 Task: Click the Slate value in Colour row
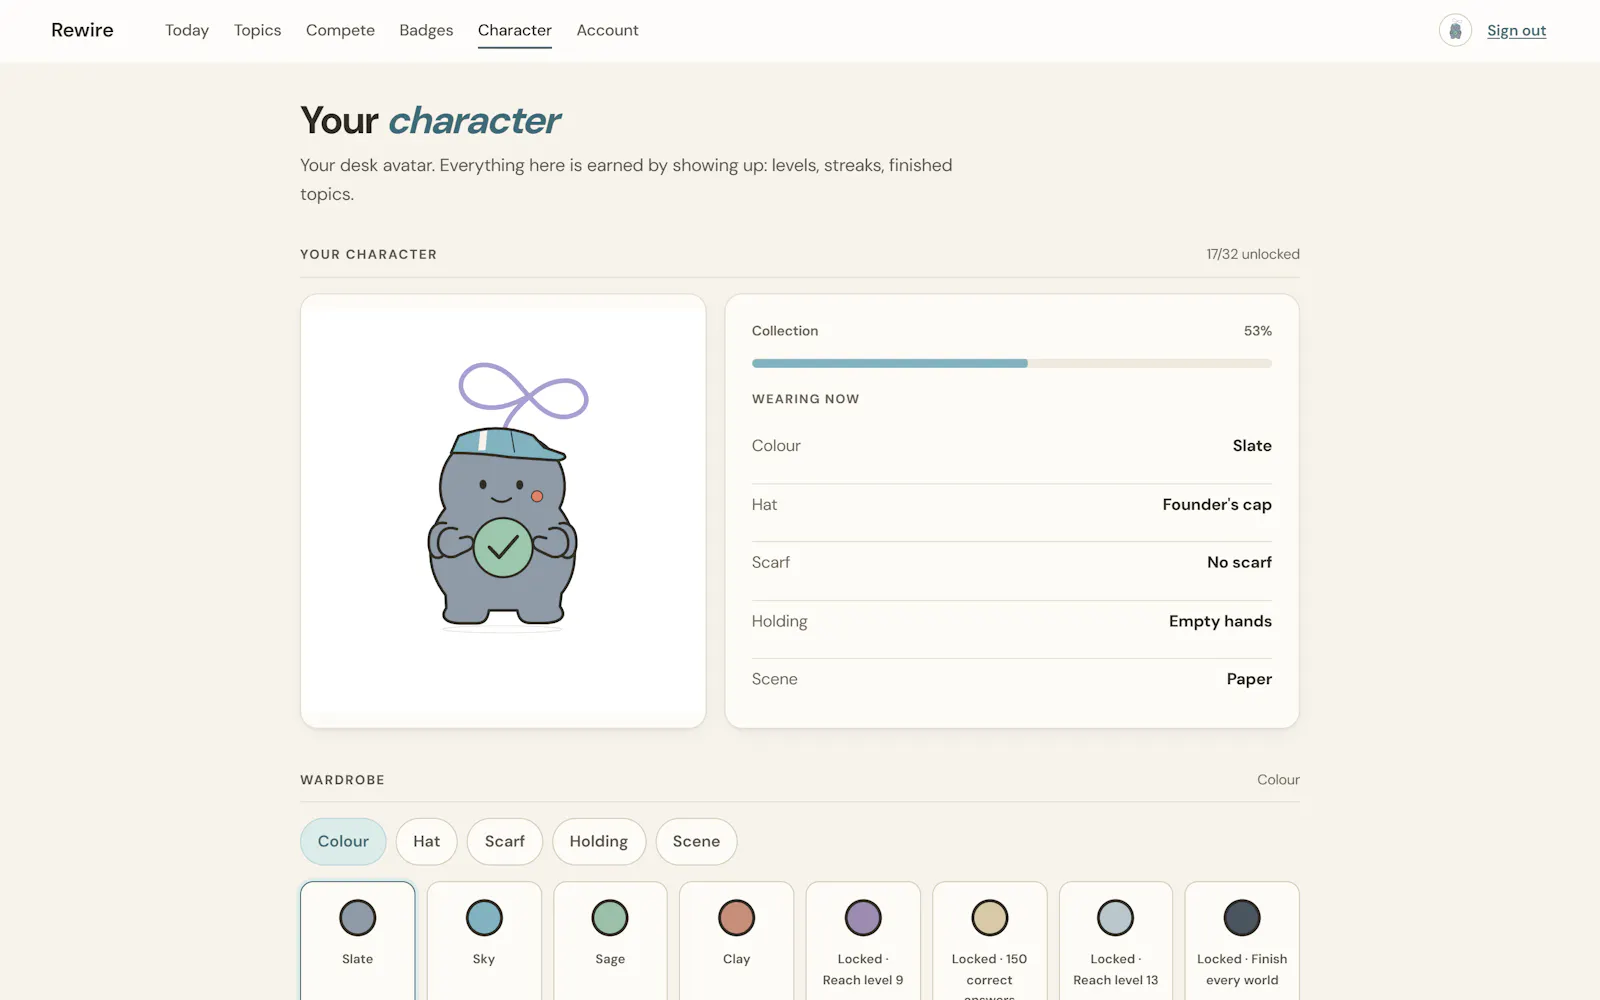[1252, 446]
